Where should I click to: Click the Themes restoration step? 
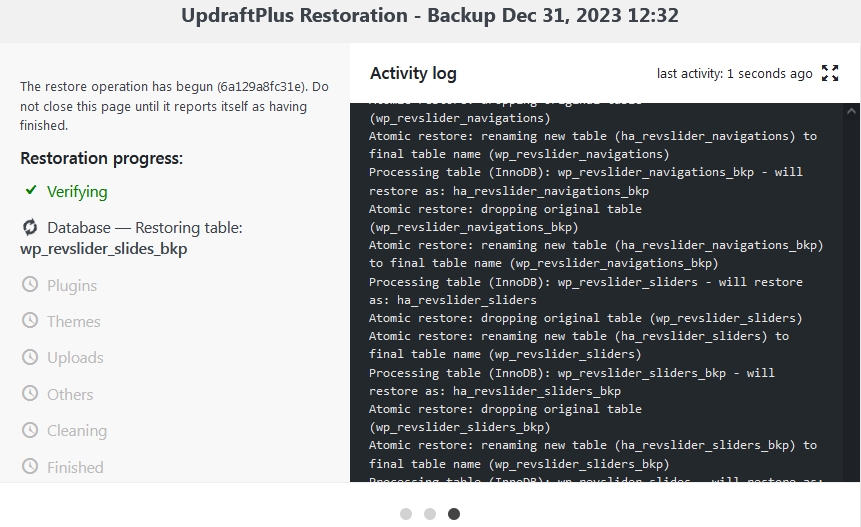[x=74, y=322]
